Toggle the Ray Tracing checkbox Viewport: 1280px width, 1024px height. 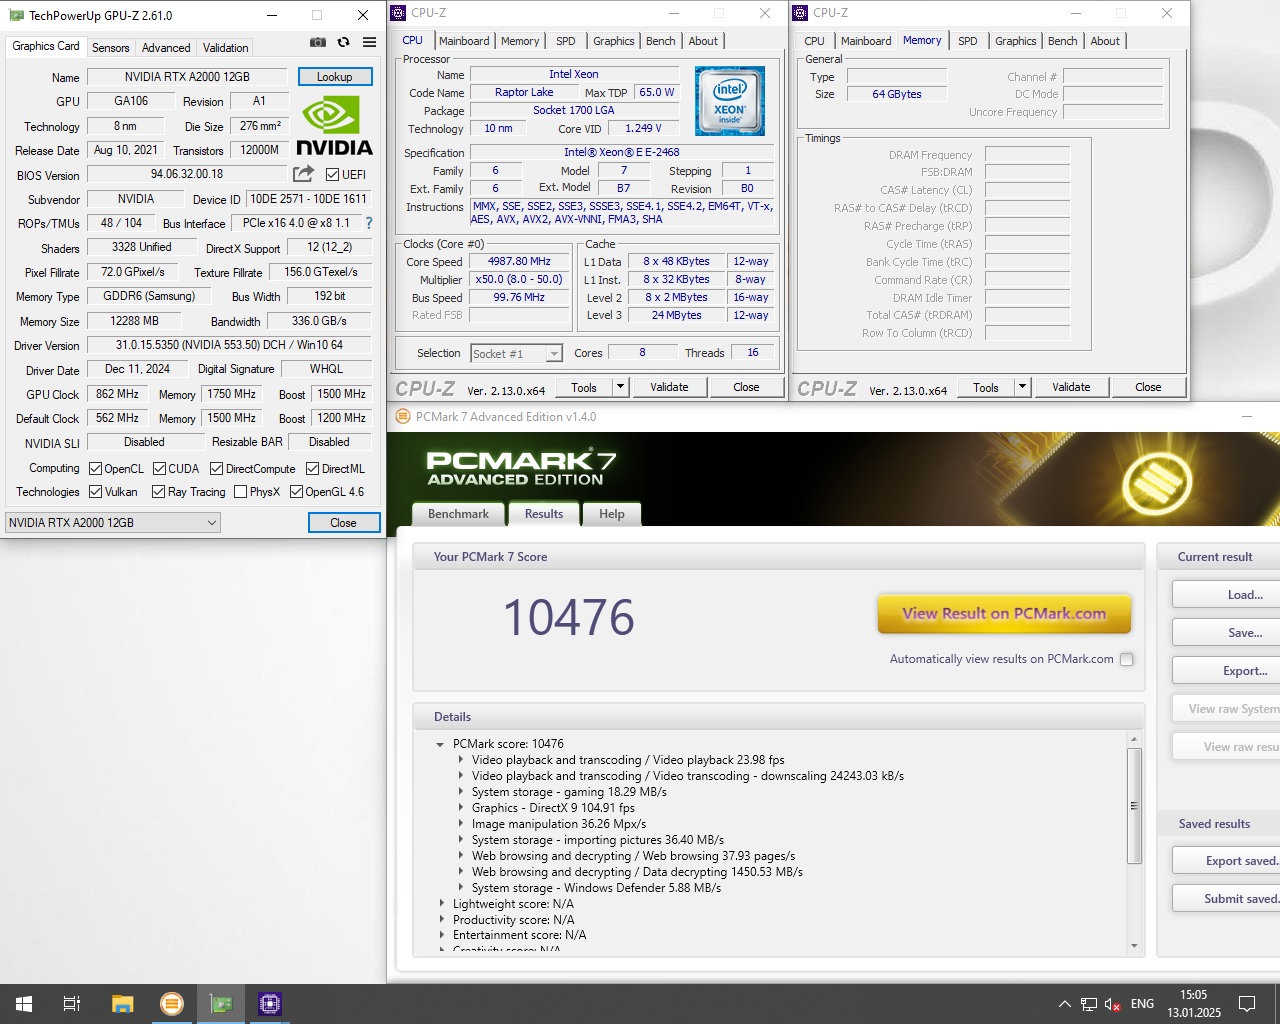pos(158,491)
